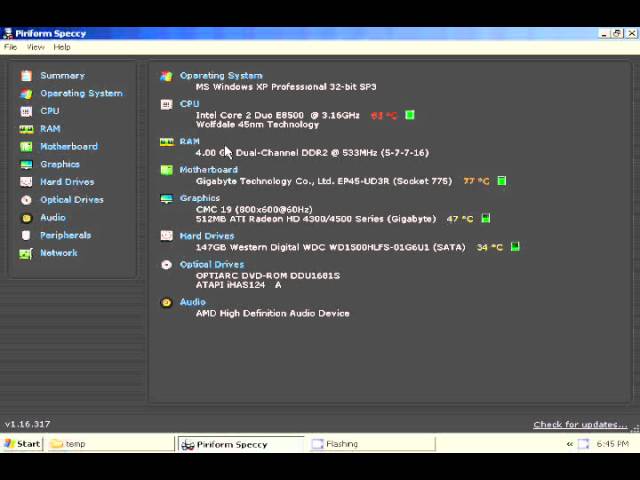Go to the CPU section in sidebar

pyautogui.click(x=50, y=111)
